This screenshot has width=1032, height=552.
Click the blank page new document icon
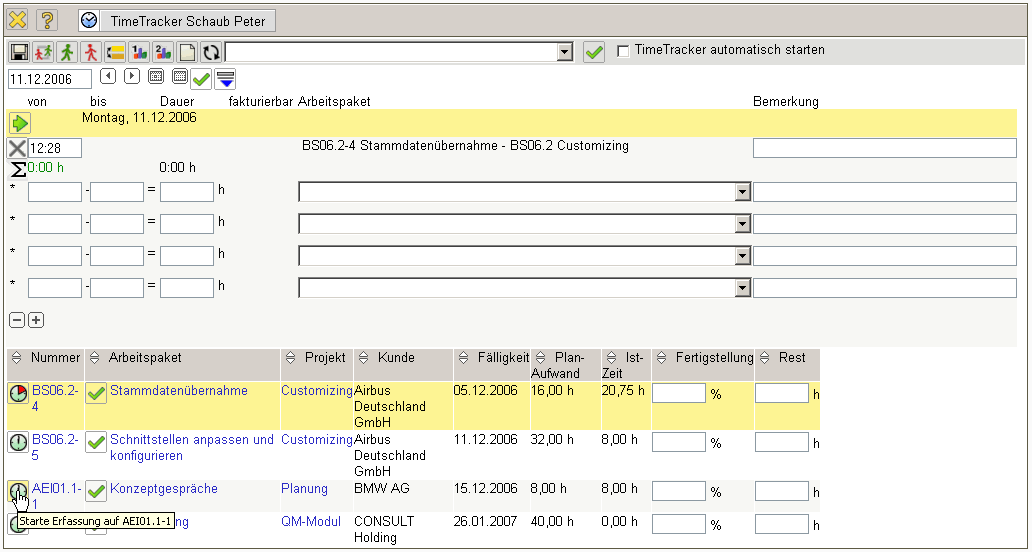[187, 53]
